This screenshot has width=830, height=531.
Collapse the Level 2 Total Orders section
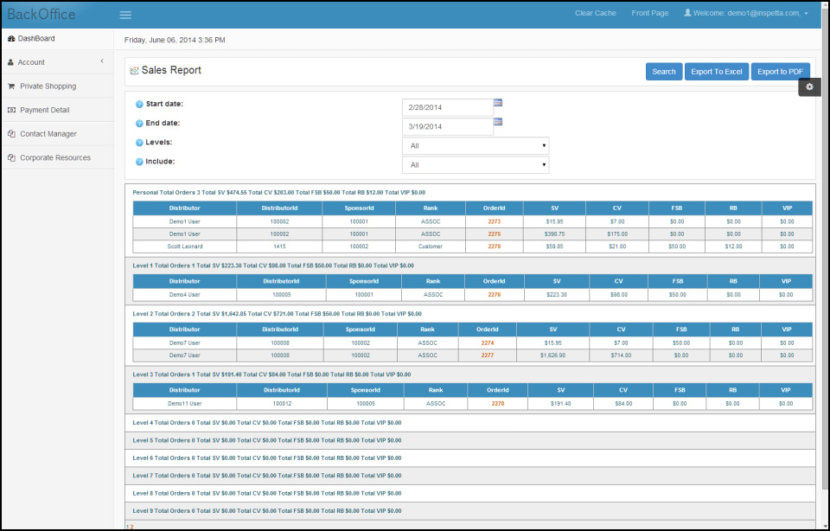[x=277, y=314]
